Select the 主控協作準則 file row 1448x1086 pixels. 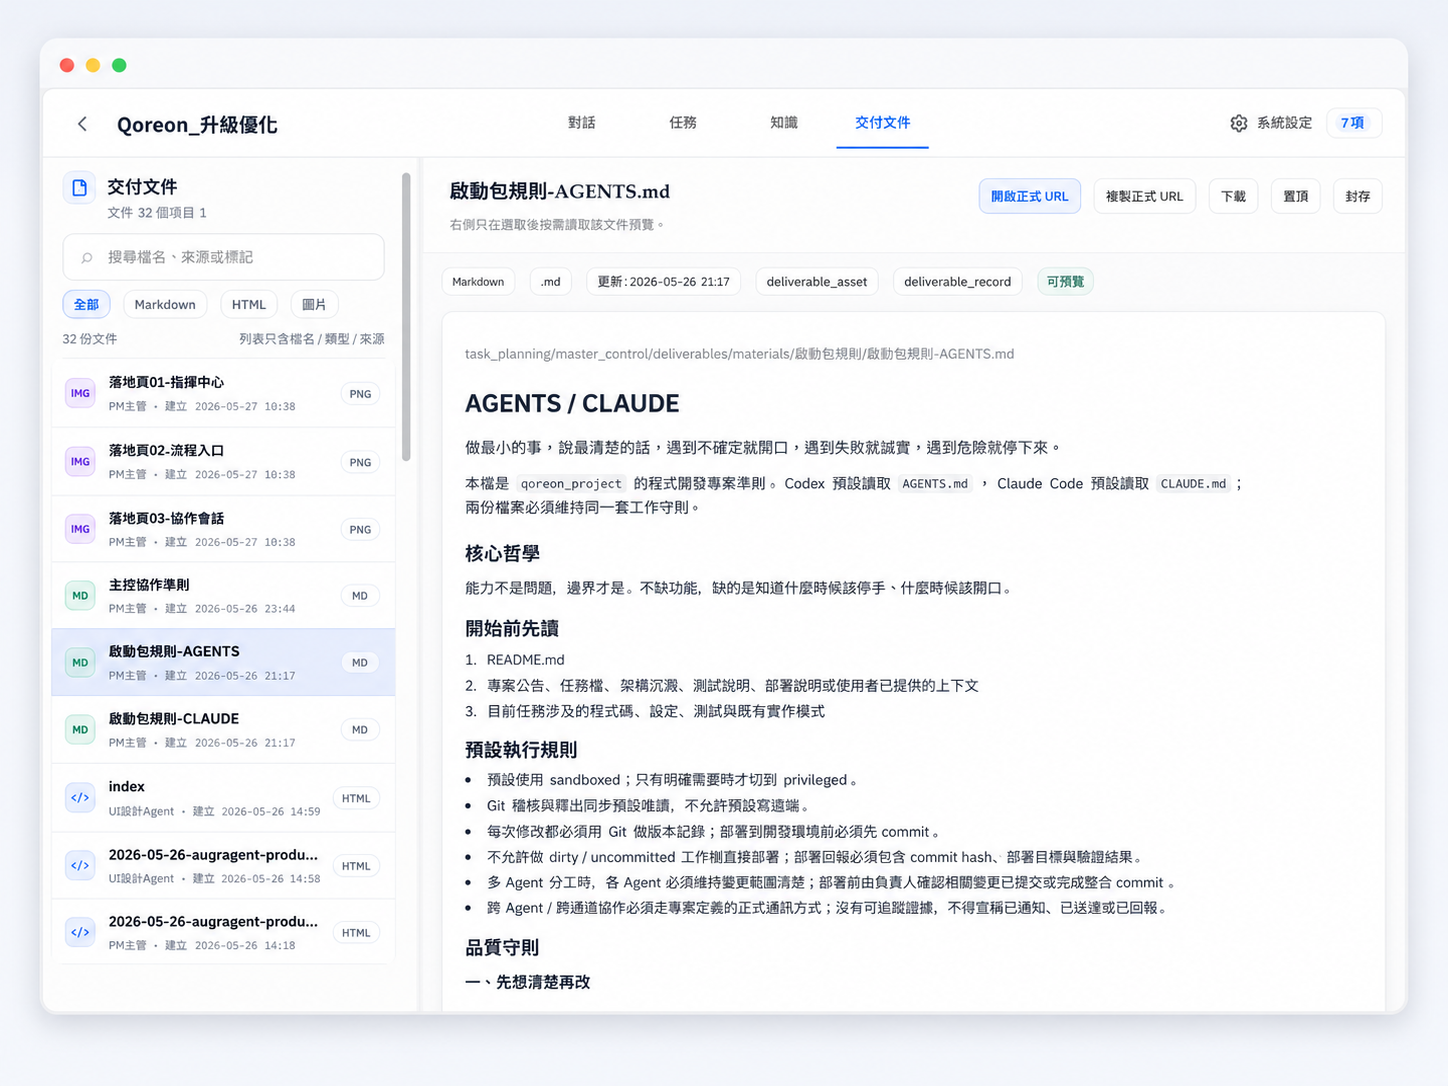[x=223, y=596]
